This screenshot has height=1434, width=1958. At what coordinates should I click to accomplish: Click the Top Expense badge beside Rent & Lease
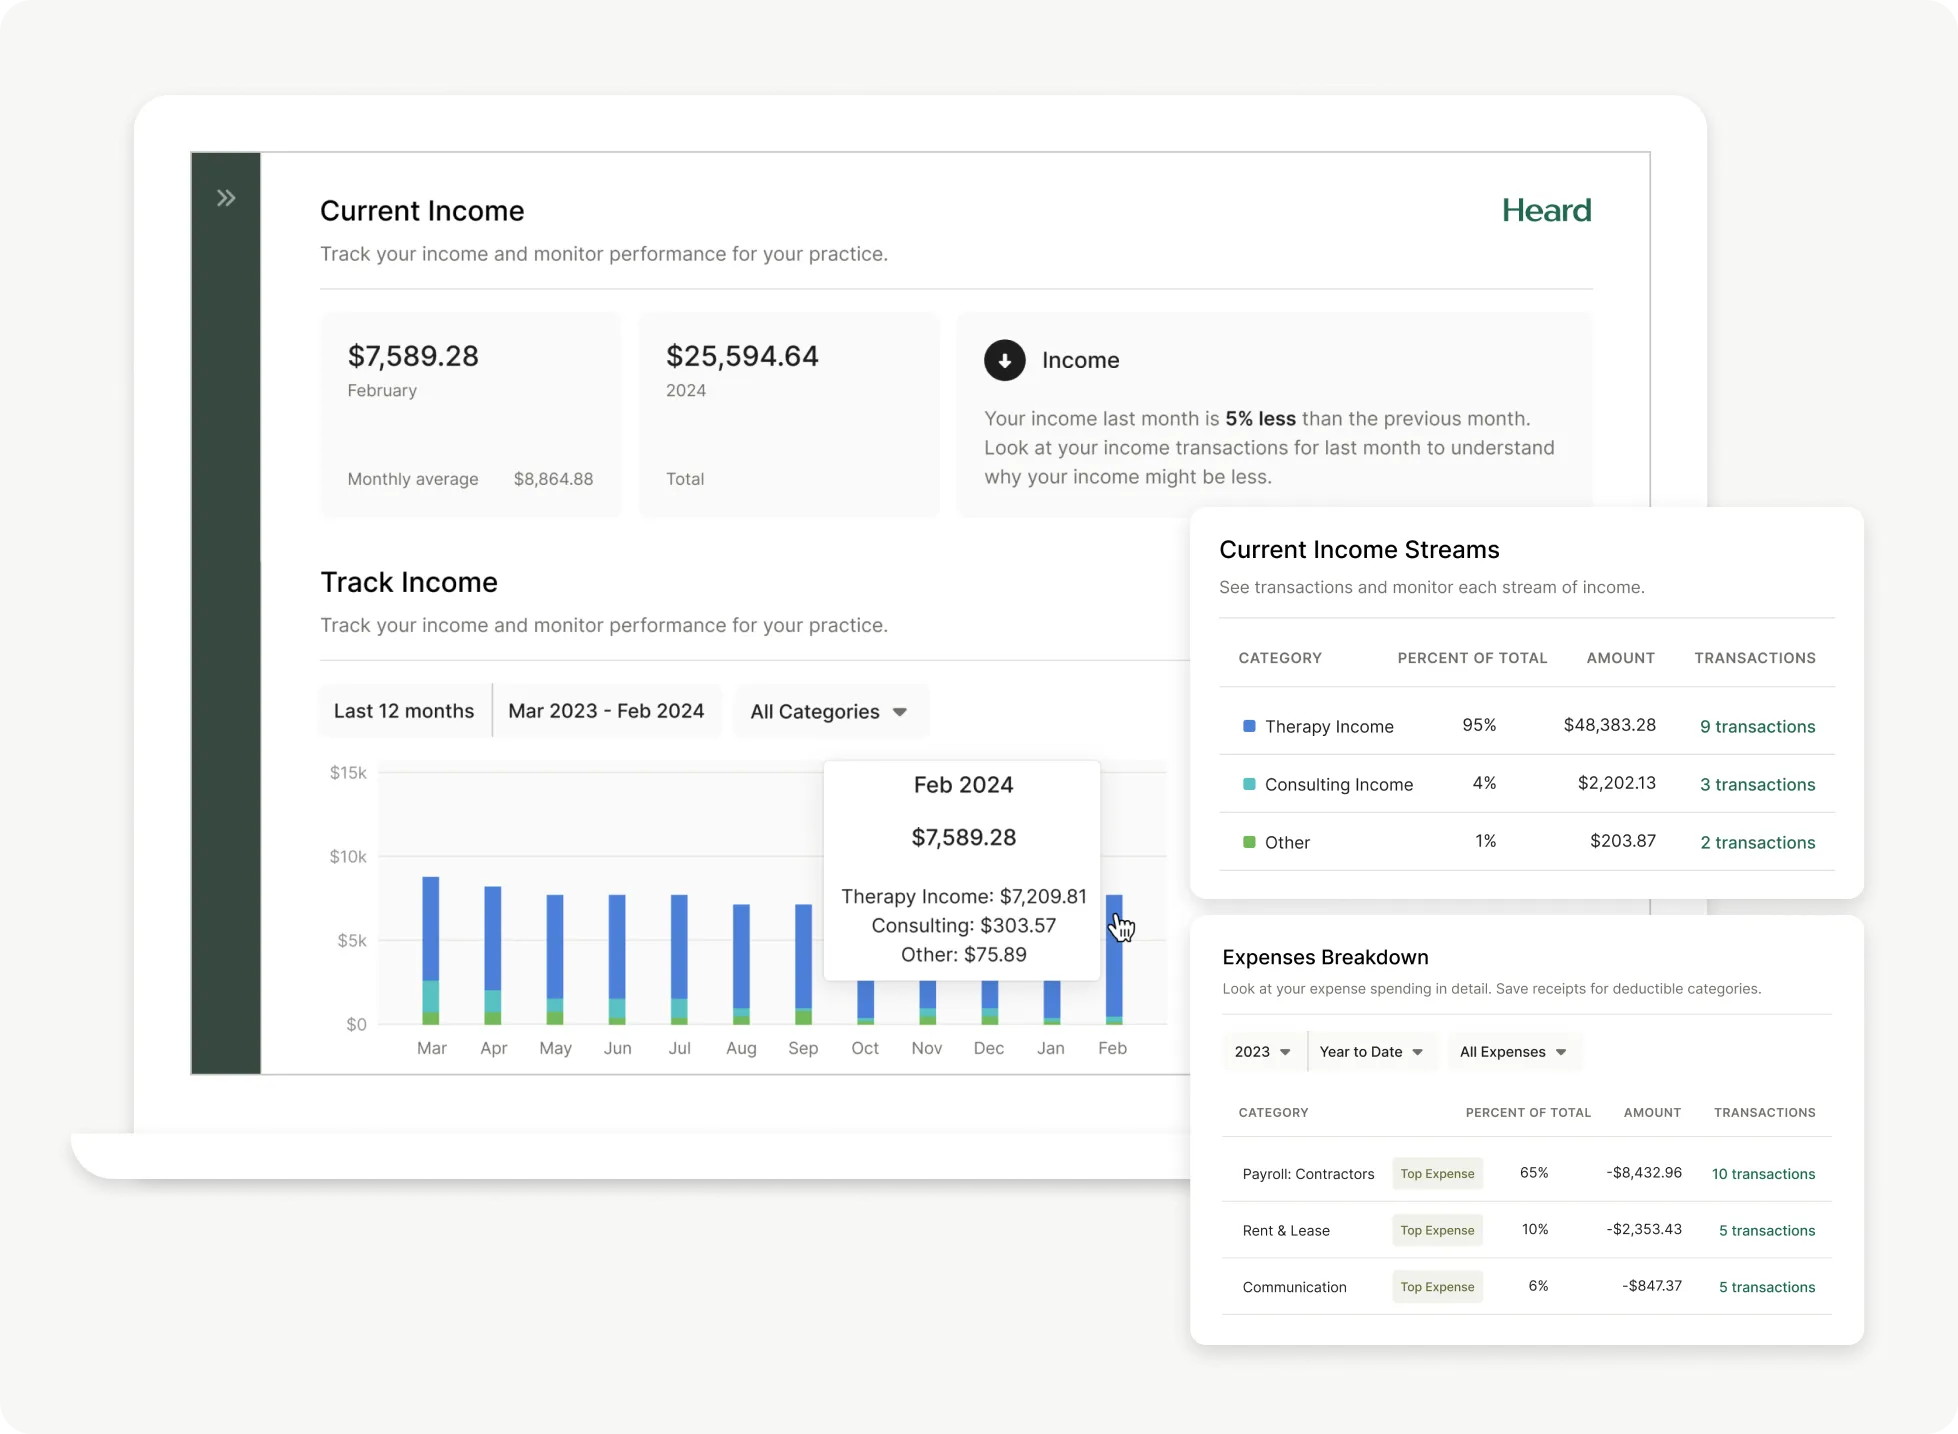(x=1437, y=1229)
